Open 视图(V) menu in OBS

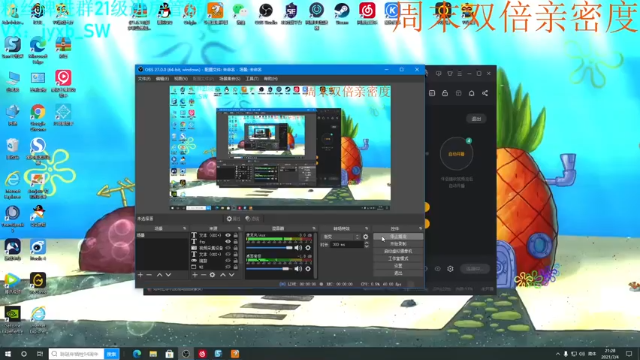pos(180,79)
